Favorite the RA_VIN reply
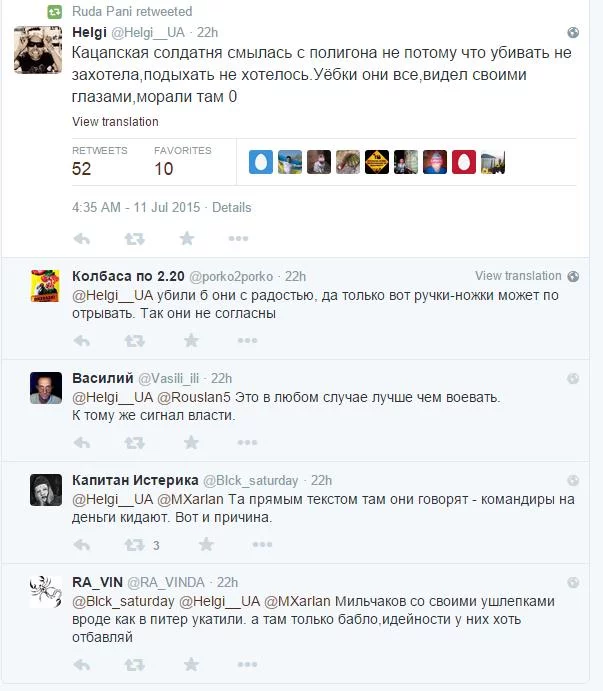The image size is (603, 691). coord(191,664)
